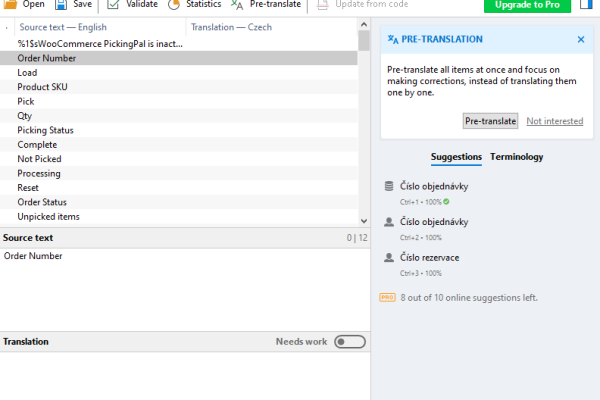Toggle the sidebar panel icon at top right
Viewport: 600px width, 400px height.
tap(586, 5)
